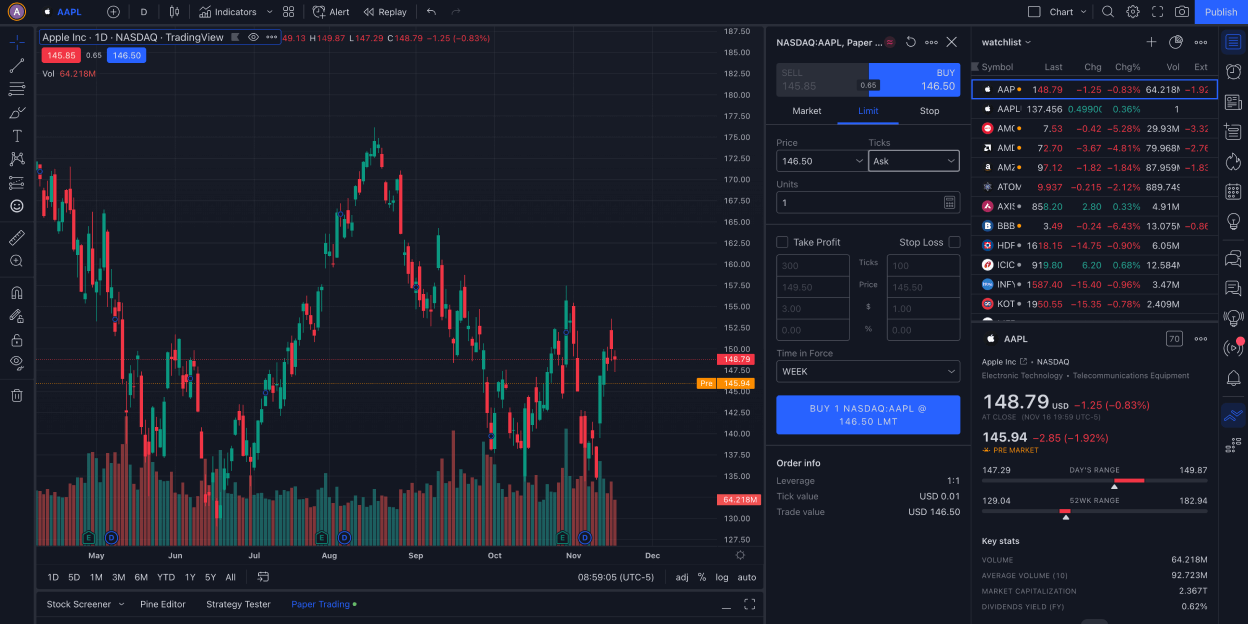
Task: Open the Ticks Ask dropdown
Action: coord(913,161)
